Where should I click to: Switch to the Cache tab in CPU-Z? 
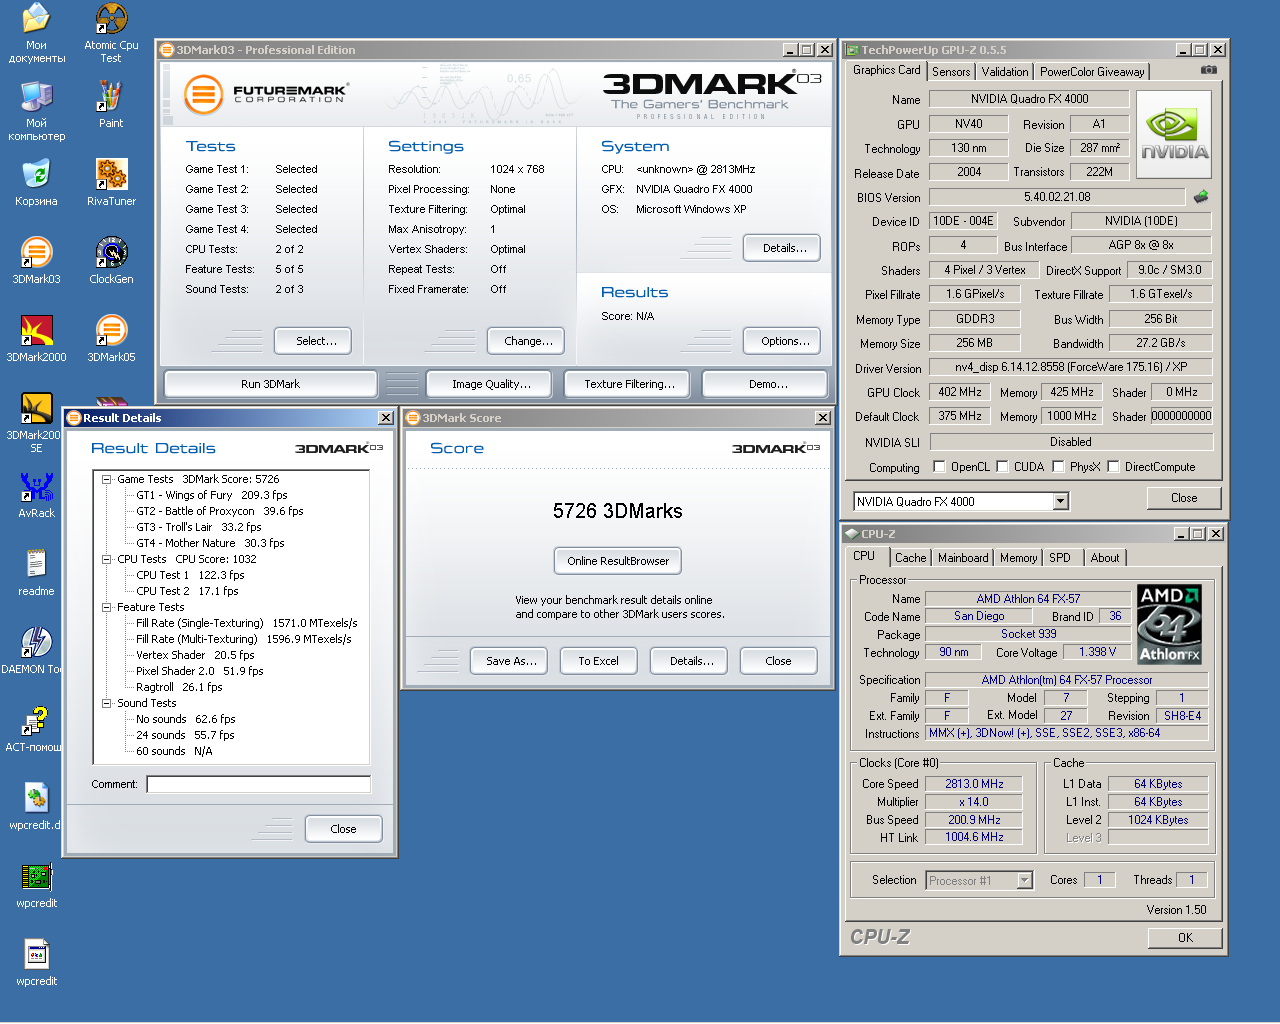tap(910, 558)
